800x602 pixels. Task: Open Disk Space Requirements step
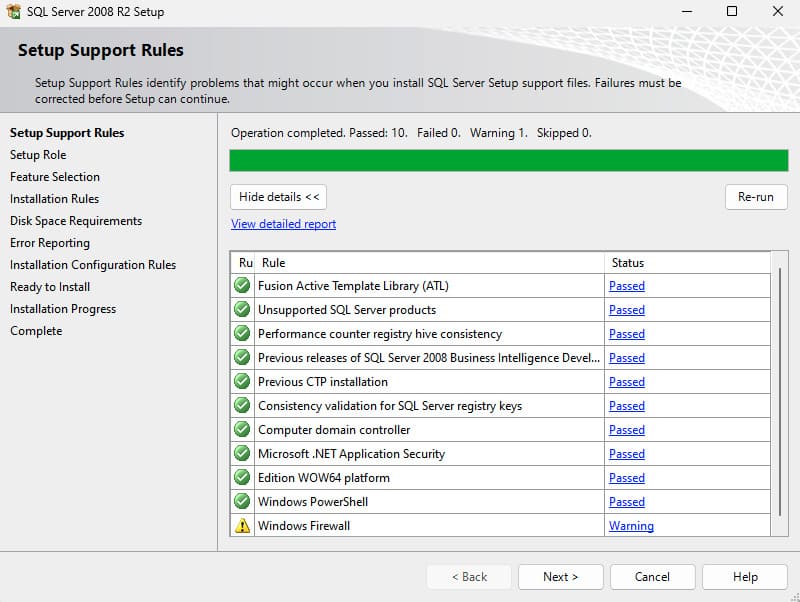pos(76,221)
